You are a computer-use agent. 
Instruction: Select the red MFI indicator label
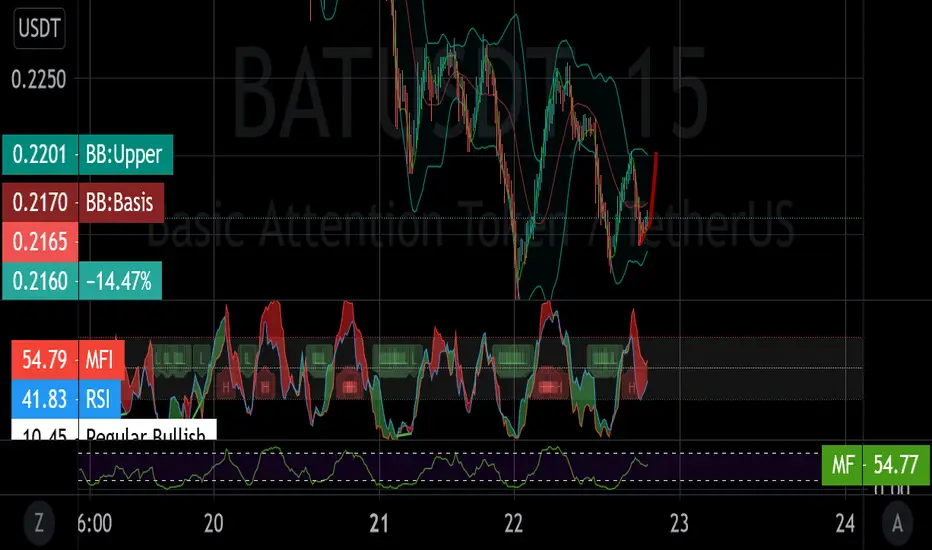[x=101, y=360]
